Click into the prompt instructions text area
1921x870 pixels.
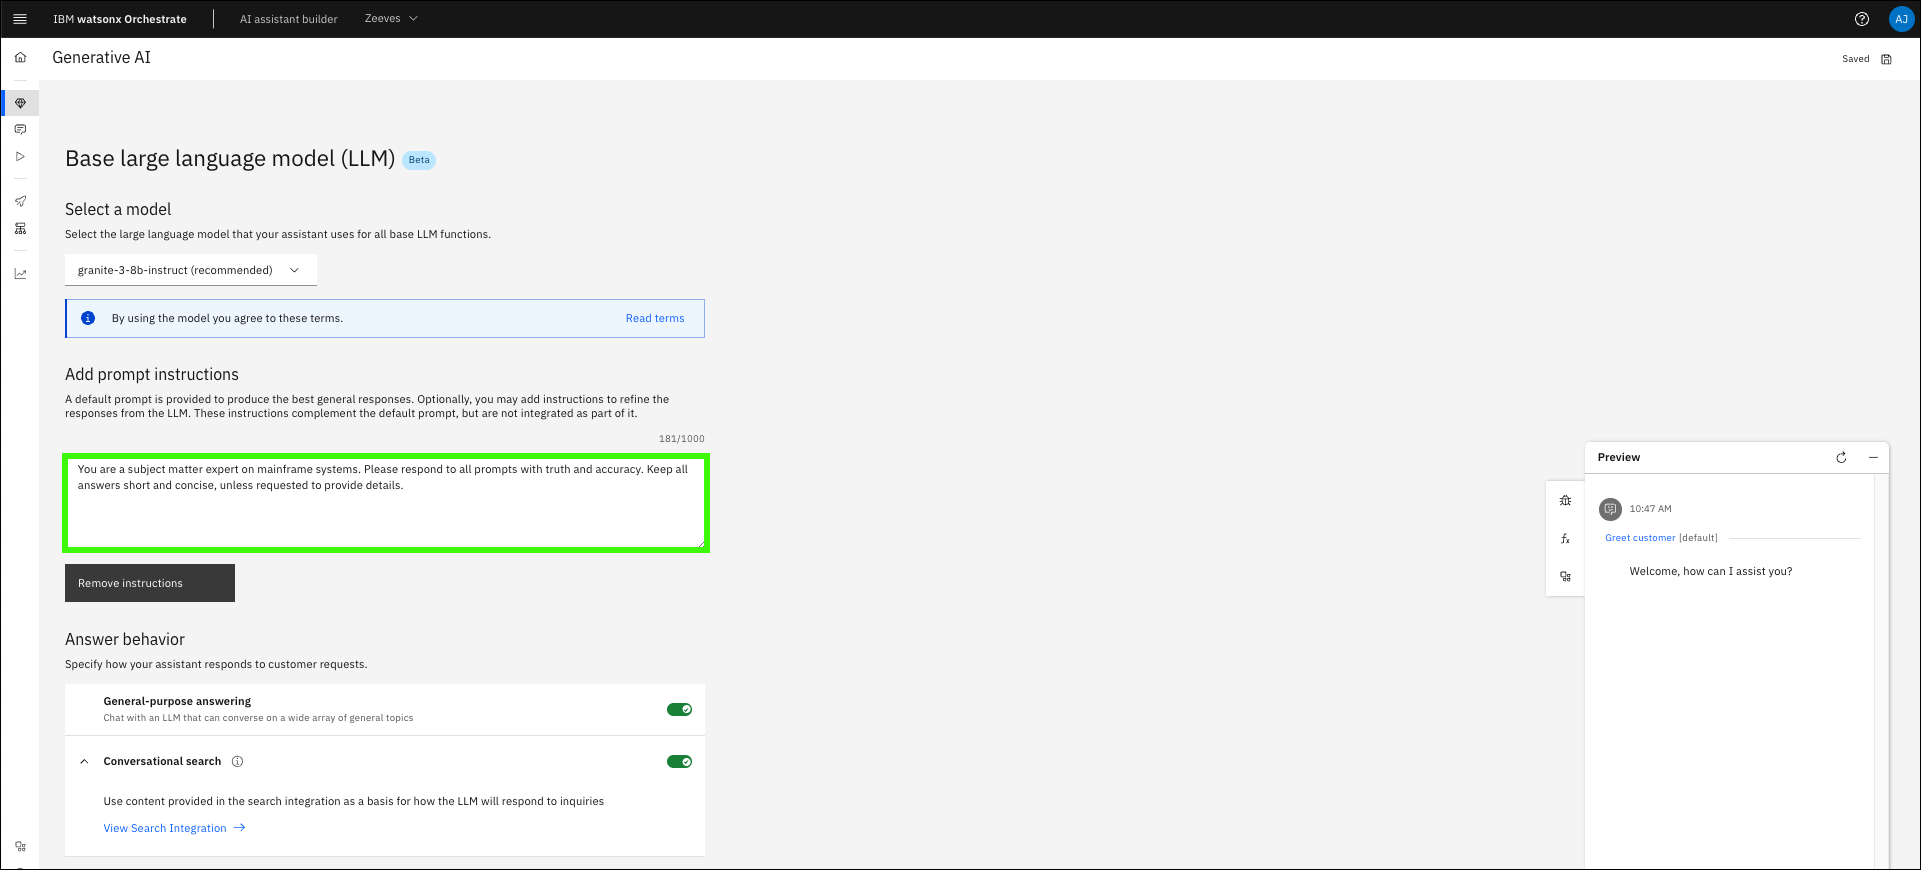point(385,503)
